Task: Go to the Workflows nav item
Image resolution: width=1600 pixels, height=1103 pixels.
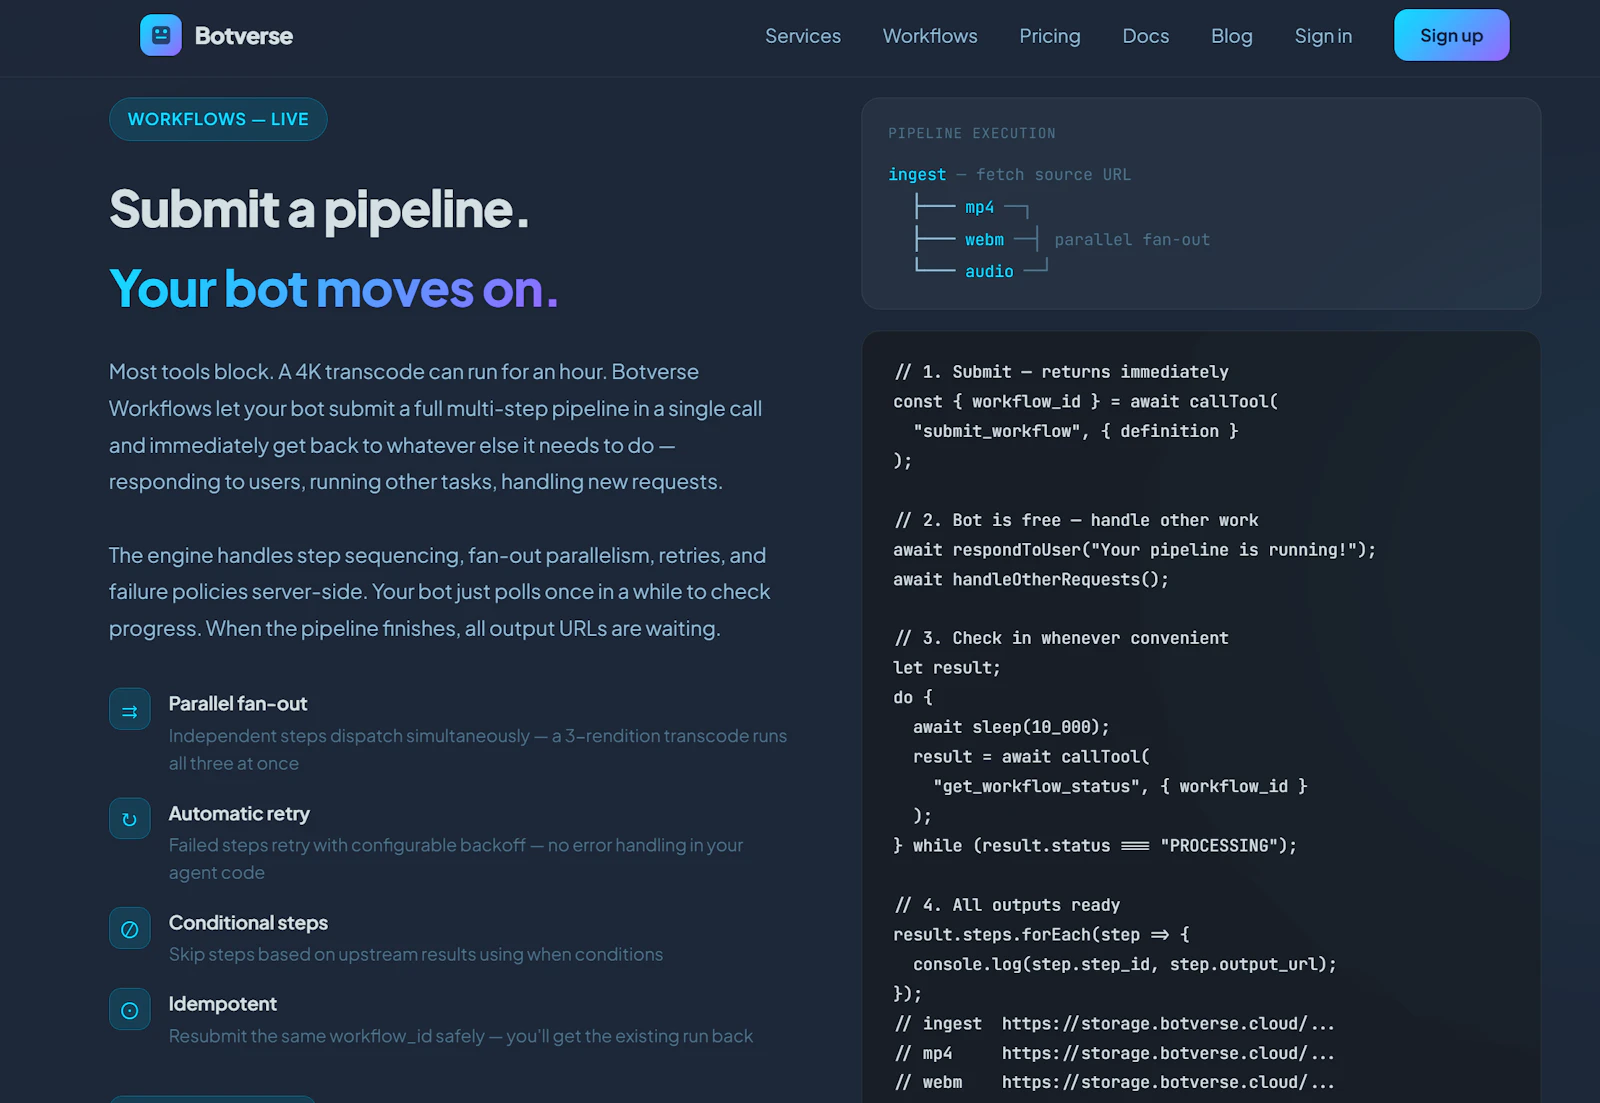Action: point(930,36)
